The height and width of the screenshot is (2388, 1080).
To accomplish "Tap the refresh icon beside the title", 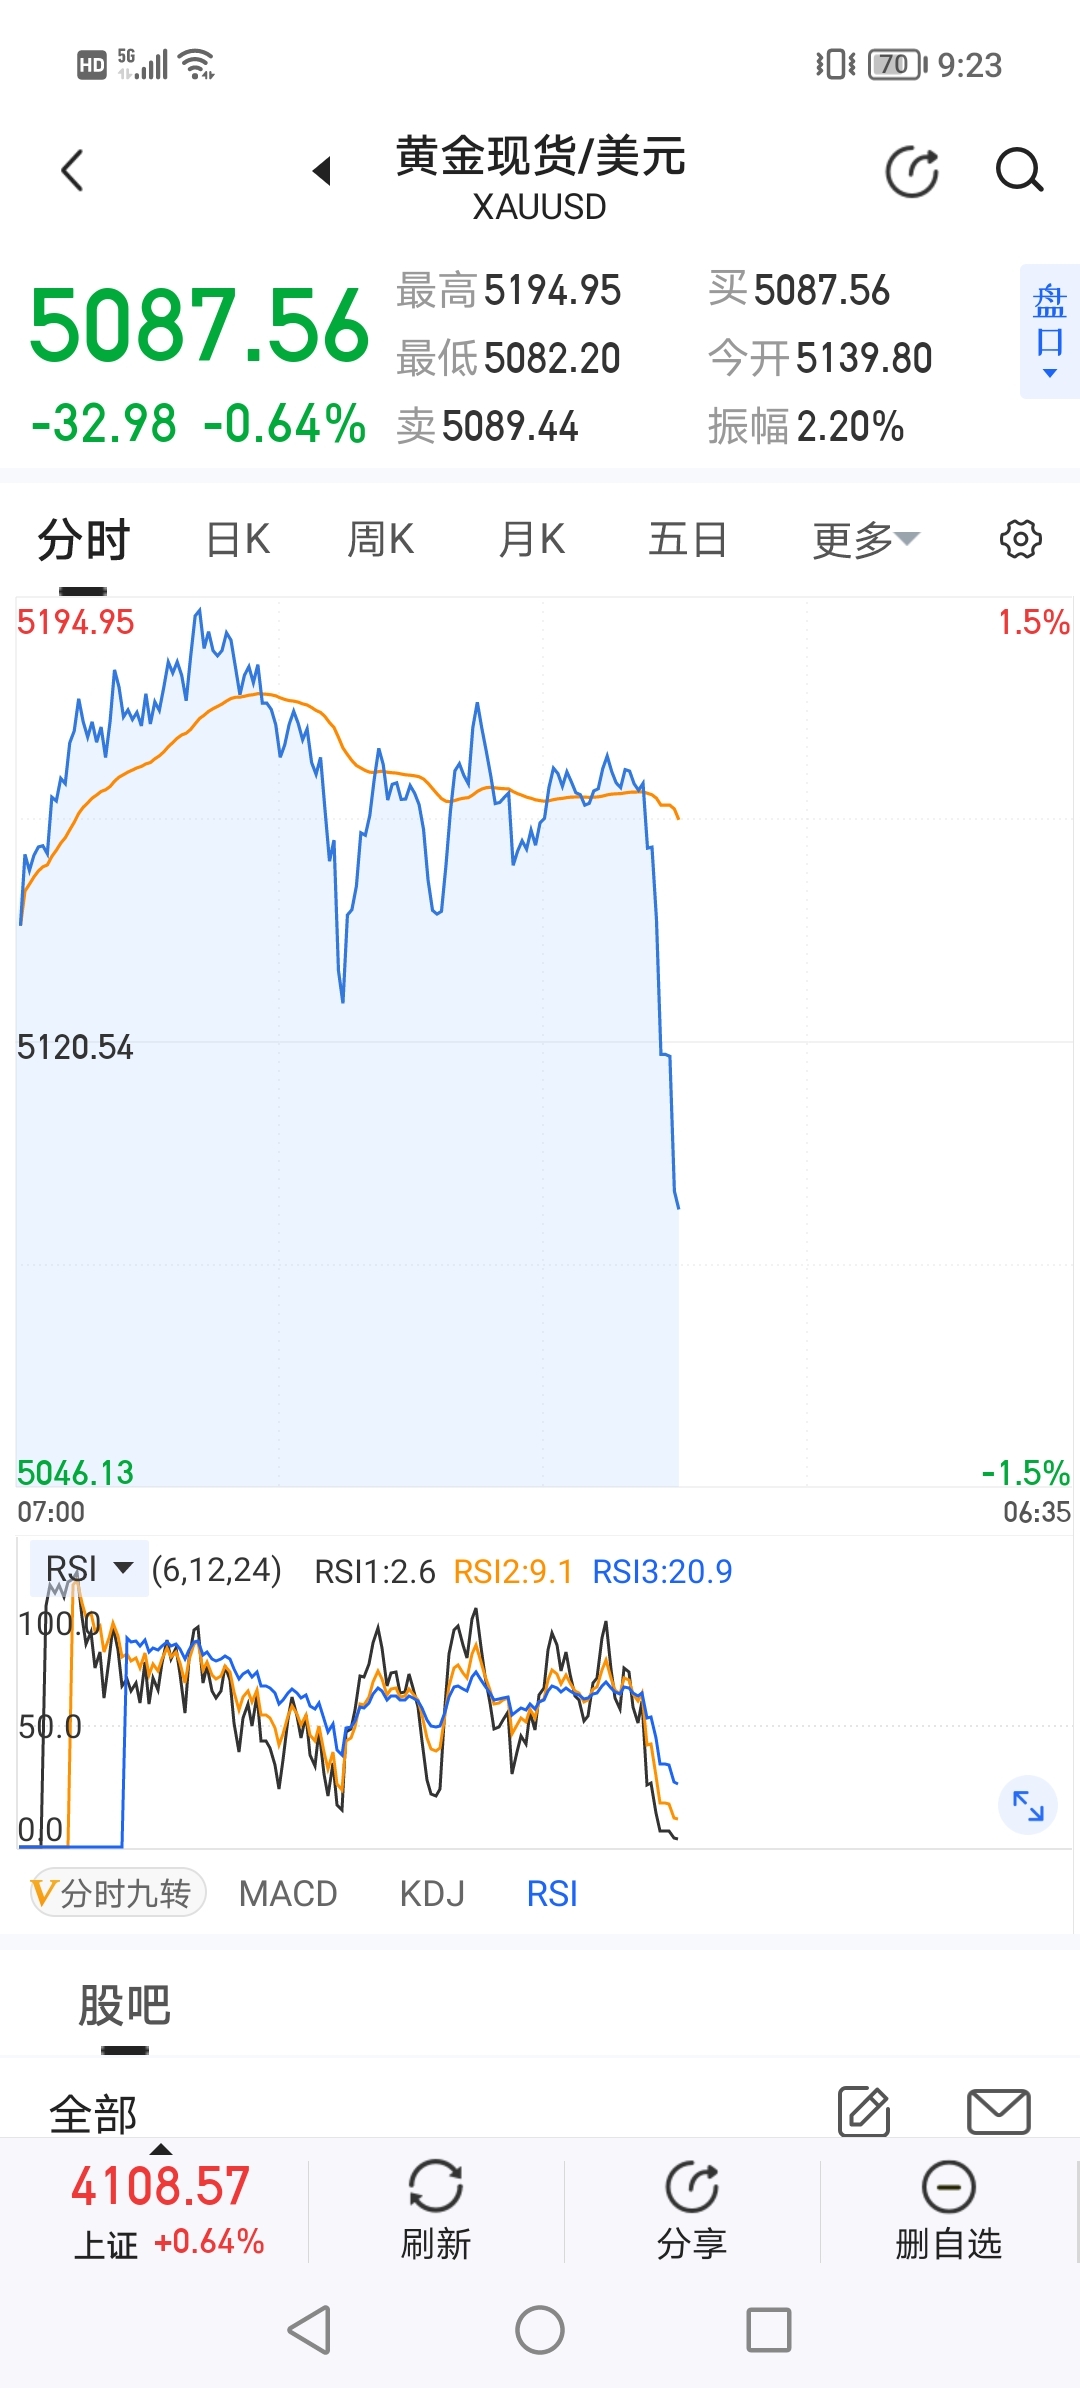I will click(912, 172).
